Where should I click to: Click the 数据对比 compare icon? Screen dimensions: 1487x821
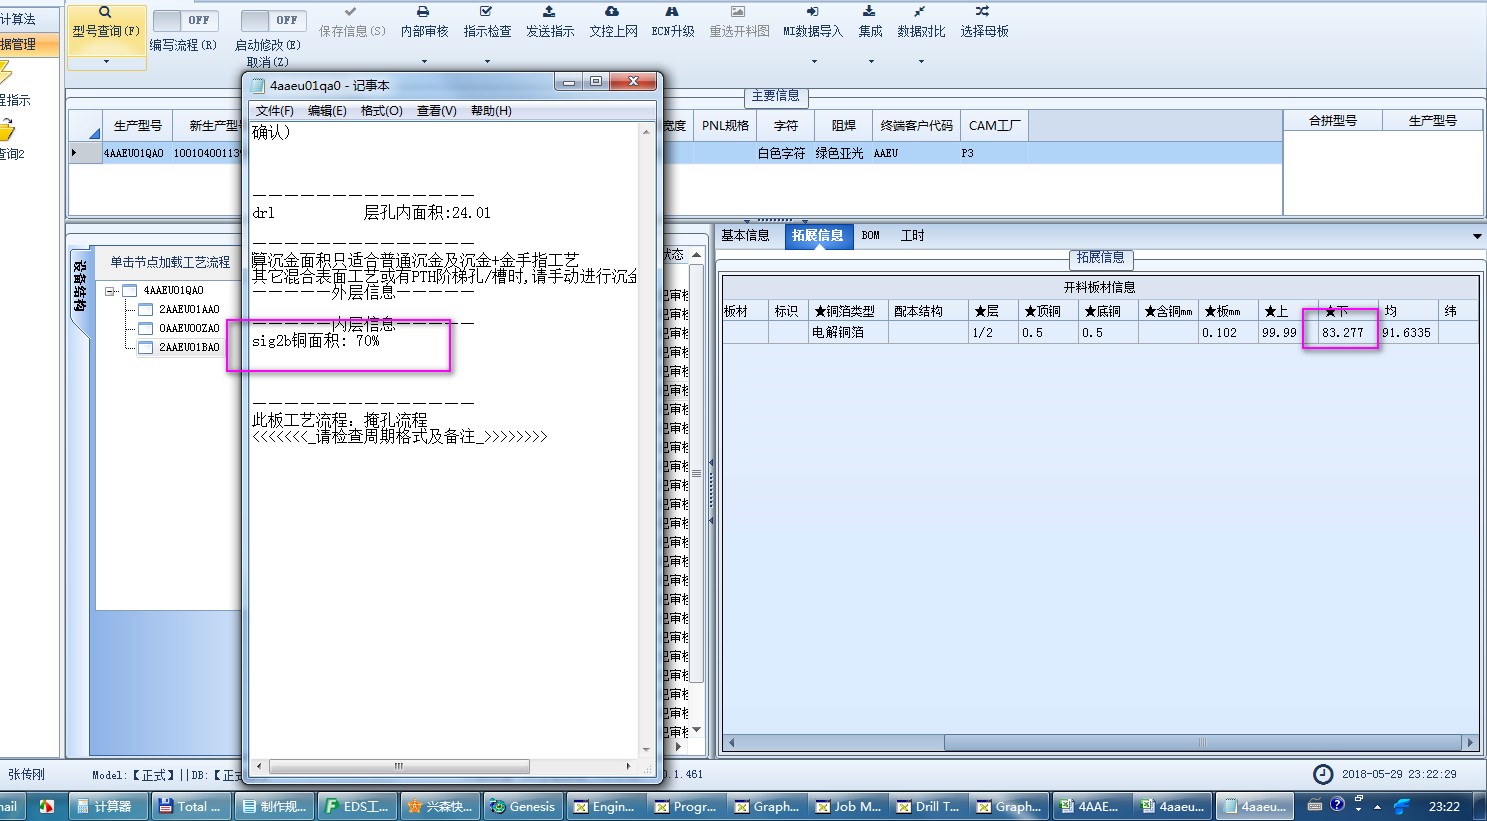(x=920, y=11)
